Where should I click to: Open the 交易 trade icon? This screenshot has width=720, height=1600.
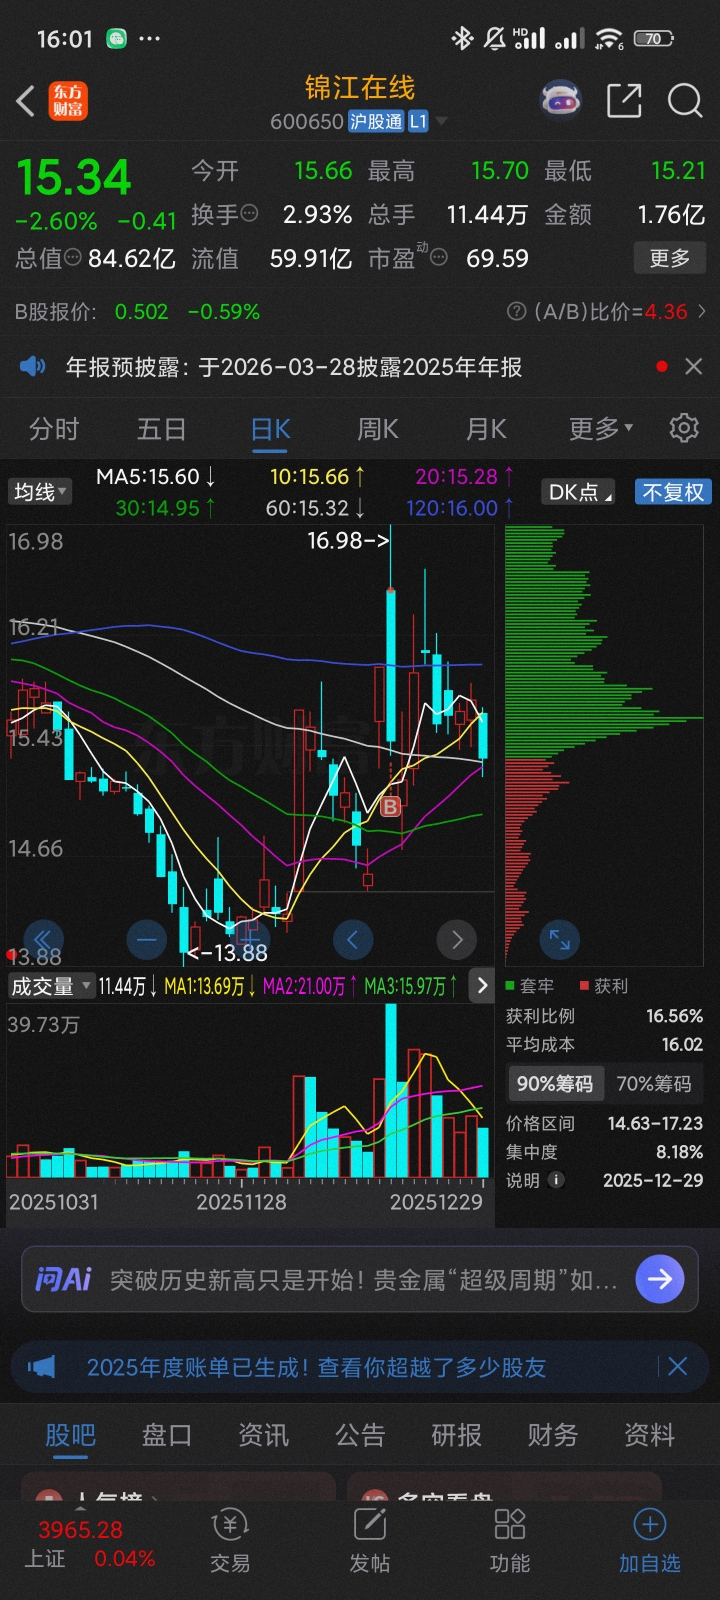(x=230, y=1541)
